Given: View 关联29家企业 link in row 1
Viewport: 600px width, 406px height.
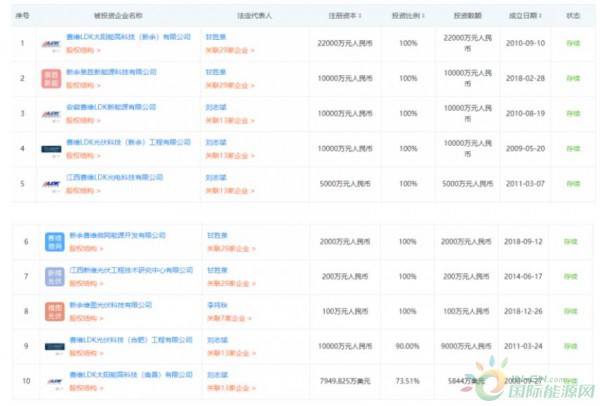Looking at the screenshot, I should (x=230, y=50).
